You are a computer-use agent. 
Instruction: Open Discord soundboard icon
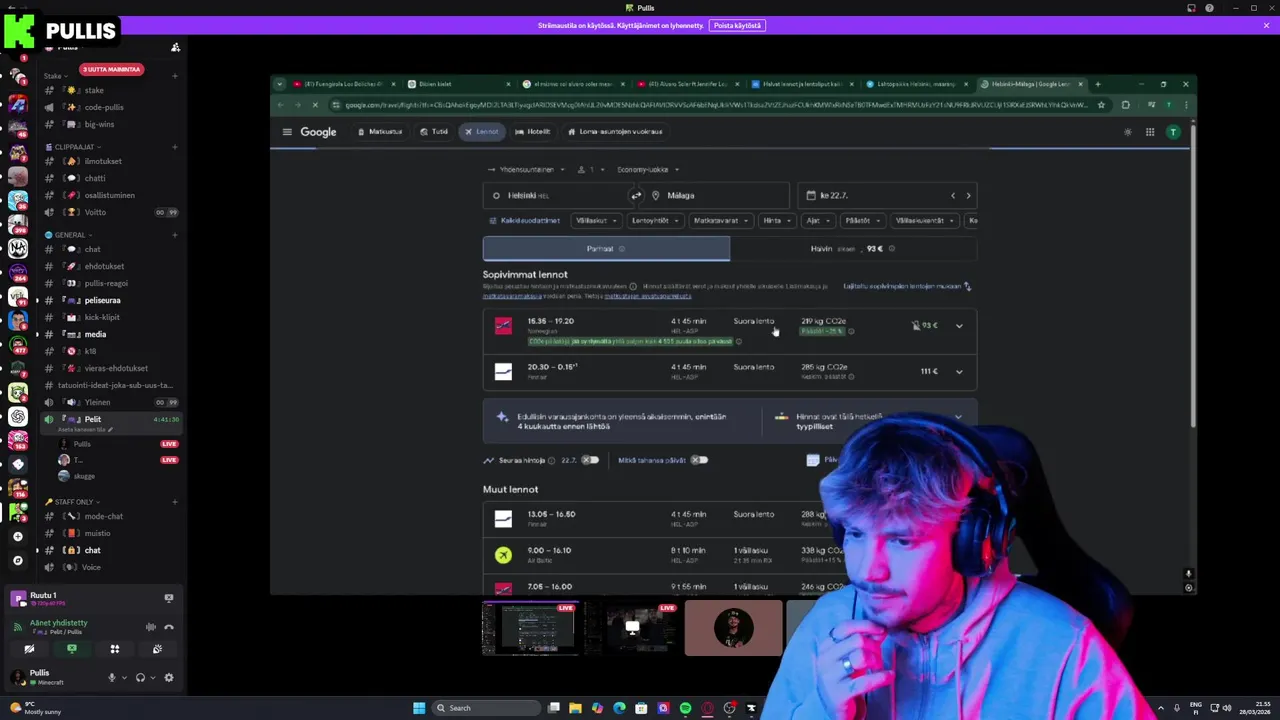coord(157,649)
